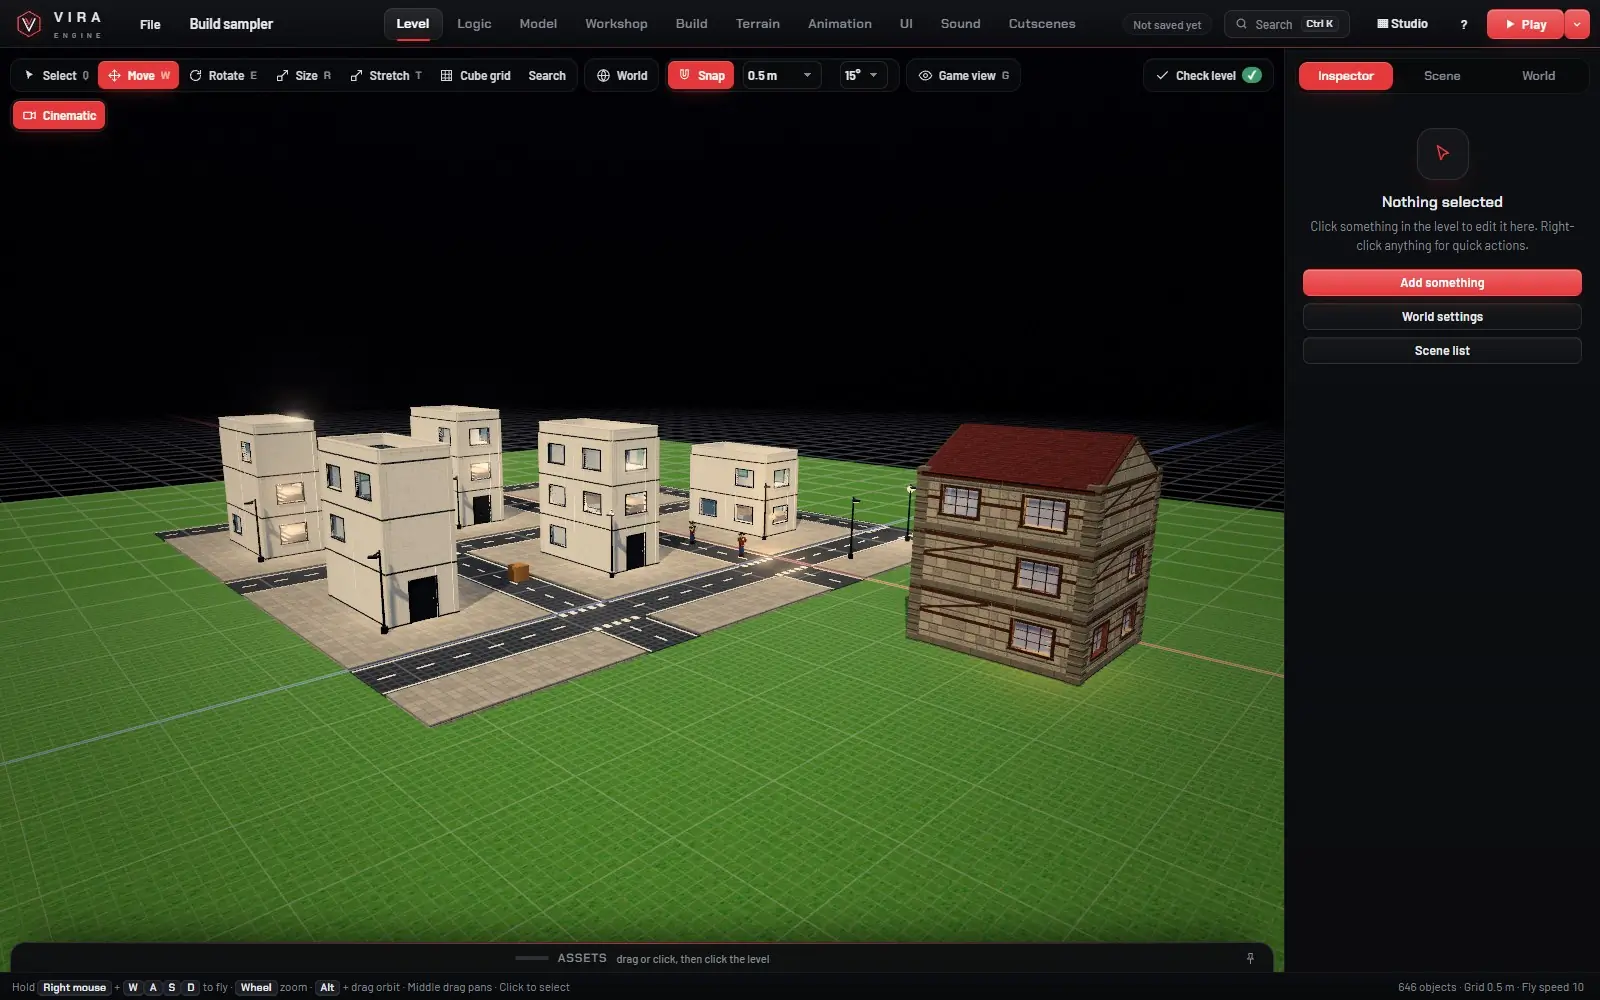Viewport: 1600px width, 1000px height.
Task: Open the Sound tab
Action: (960, 24)
